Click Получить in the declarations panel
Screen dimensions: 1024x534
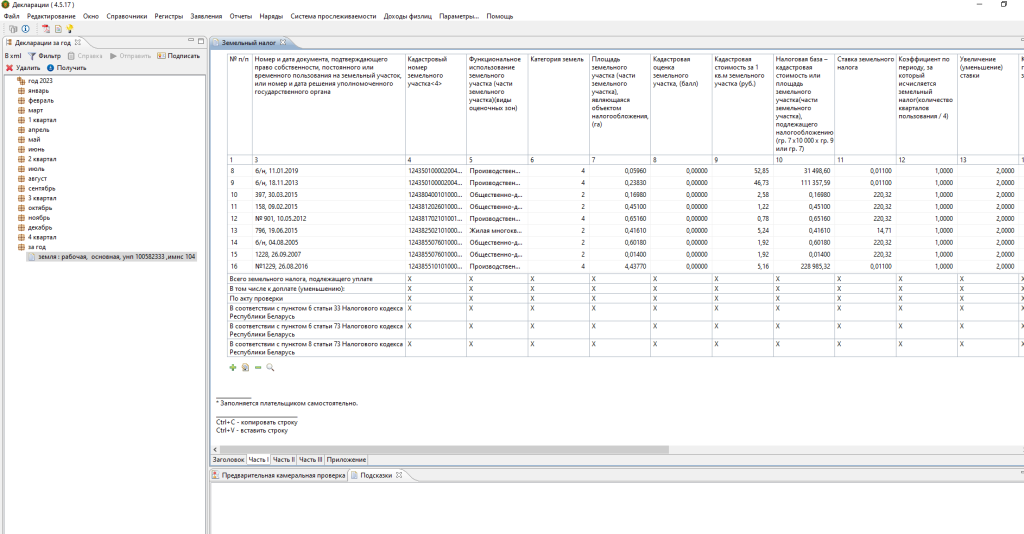tap(66, 67)
